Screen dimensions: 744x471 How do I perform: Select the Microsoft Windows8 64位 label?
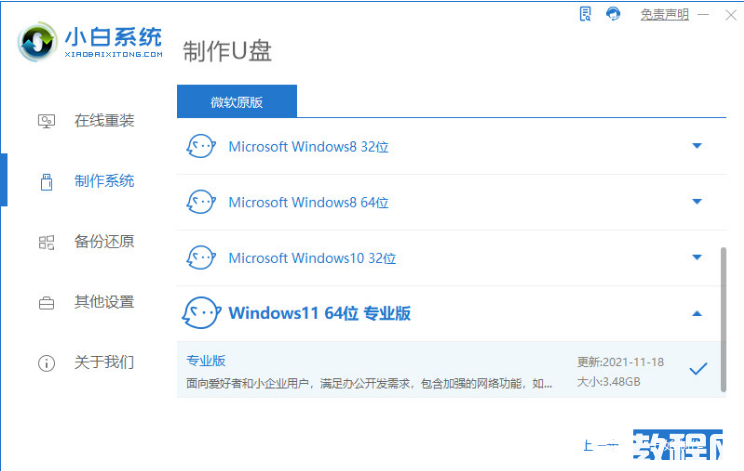(308, 203)
